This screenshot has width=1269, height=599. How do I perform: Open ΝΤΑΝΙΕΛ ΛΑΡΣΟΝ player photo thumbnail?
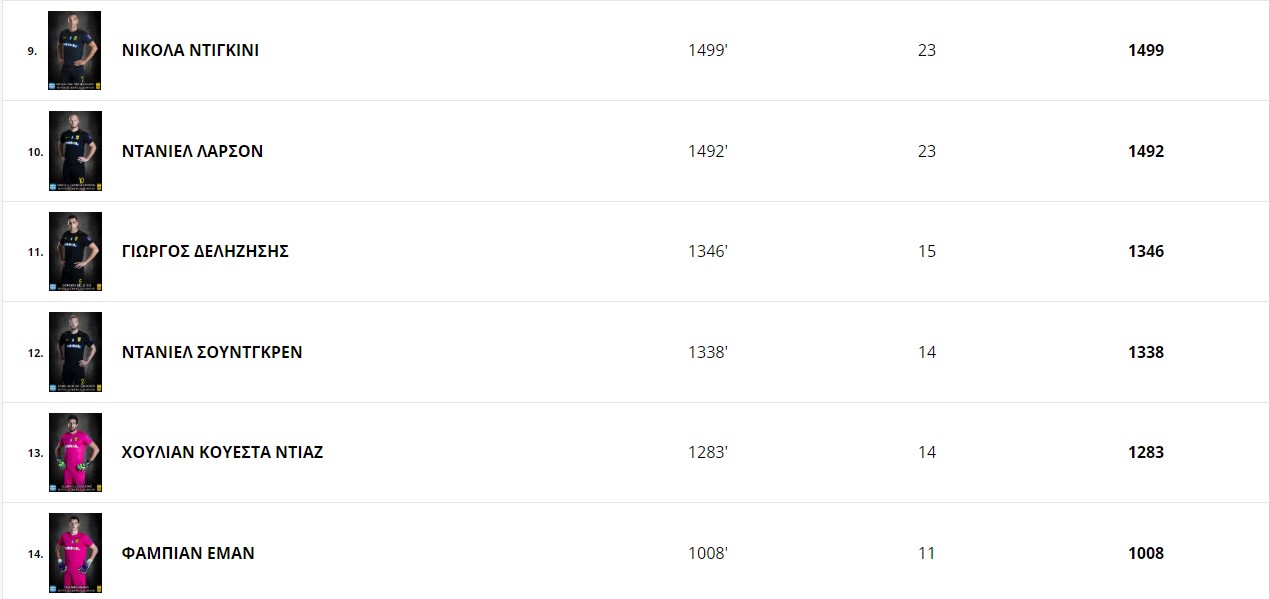click(75, 151)
